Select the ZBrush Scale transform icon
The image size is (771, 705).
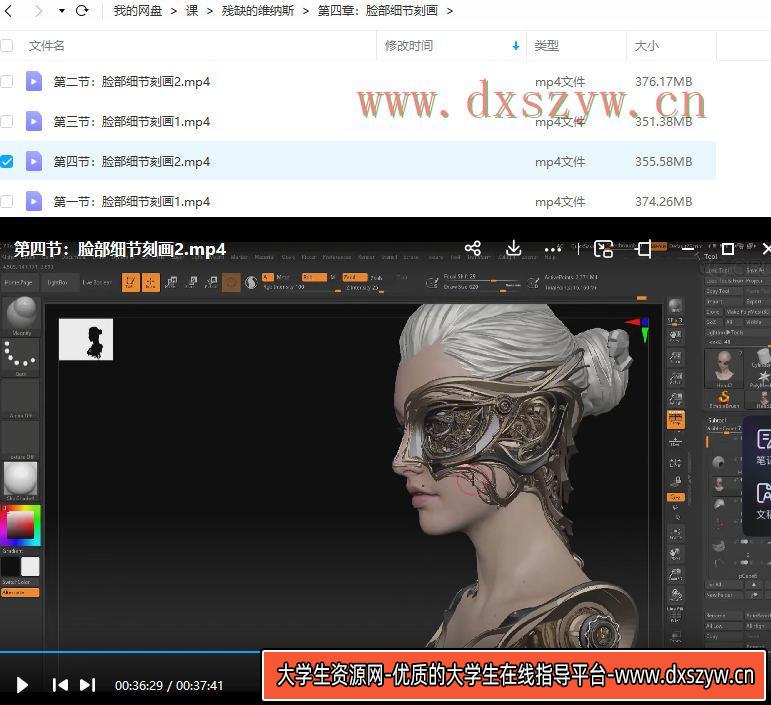(x=192, y=282)
